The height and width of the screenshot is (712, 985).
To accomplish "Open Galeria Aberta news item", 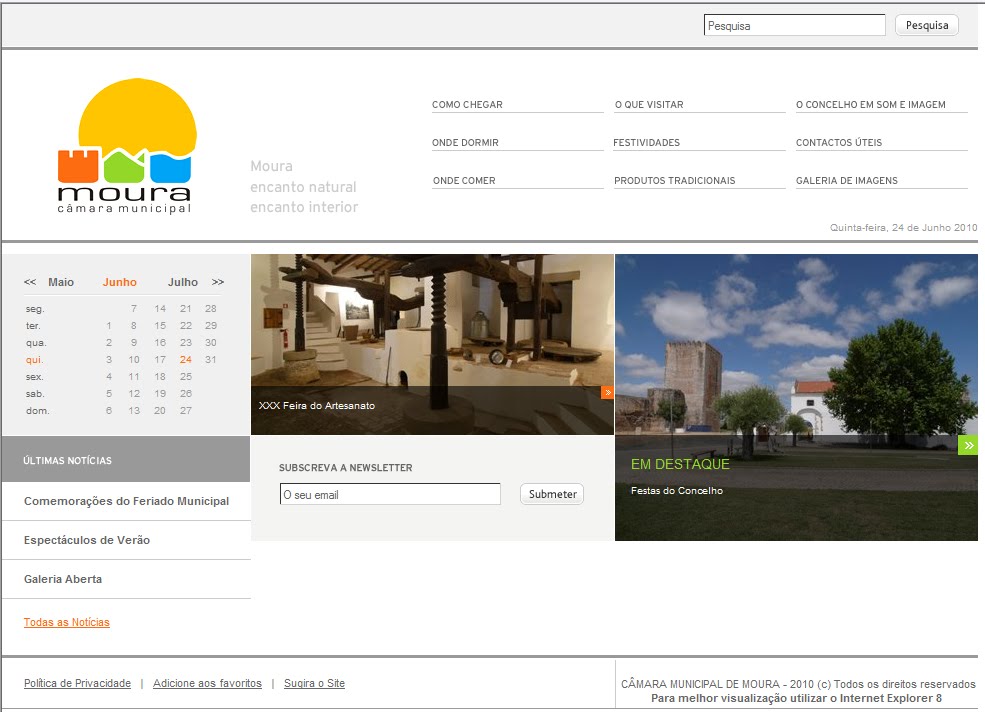I will click(x=63, y=579).
